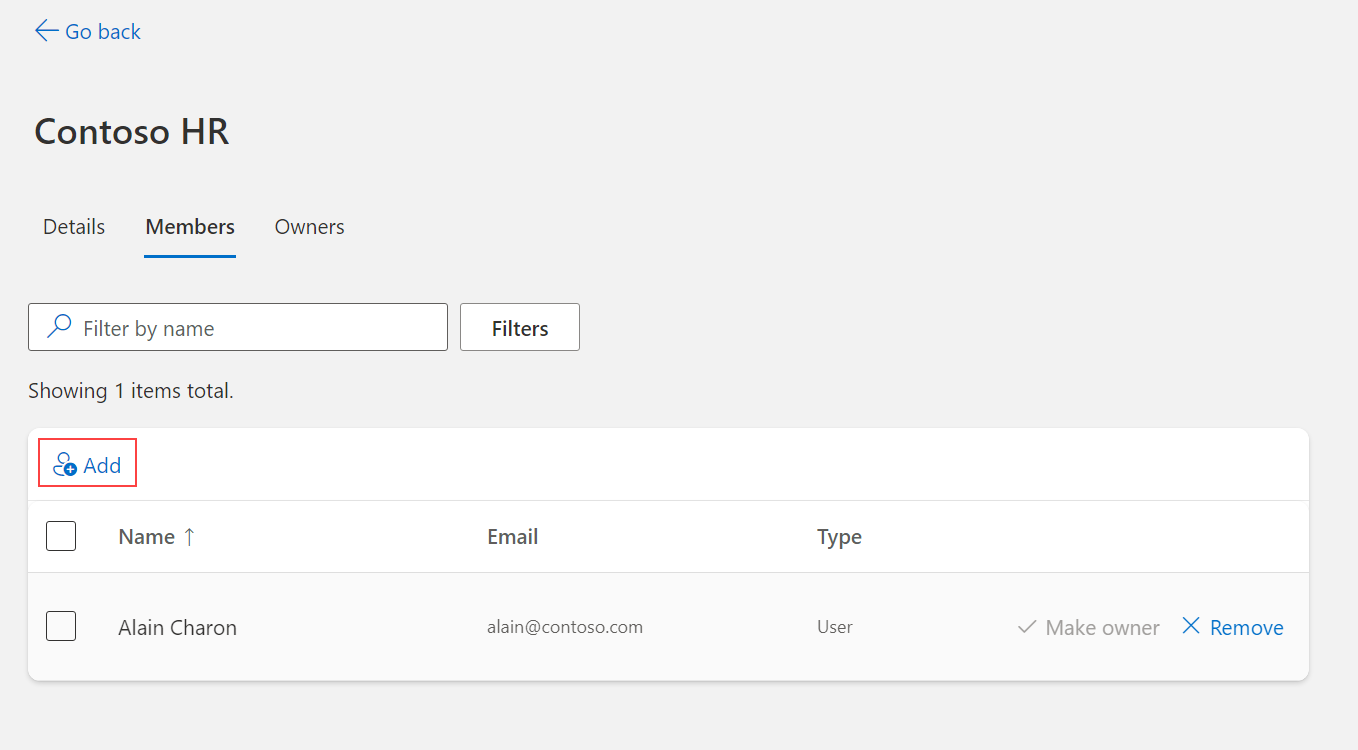Click the Filters button
The height and width of the screenshot is (750, 1358).
coord(519,327)
